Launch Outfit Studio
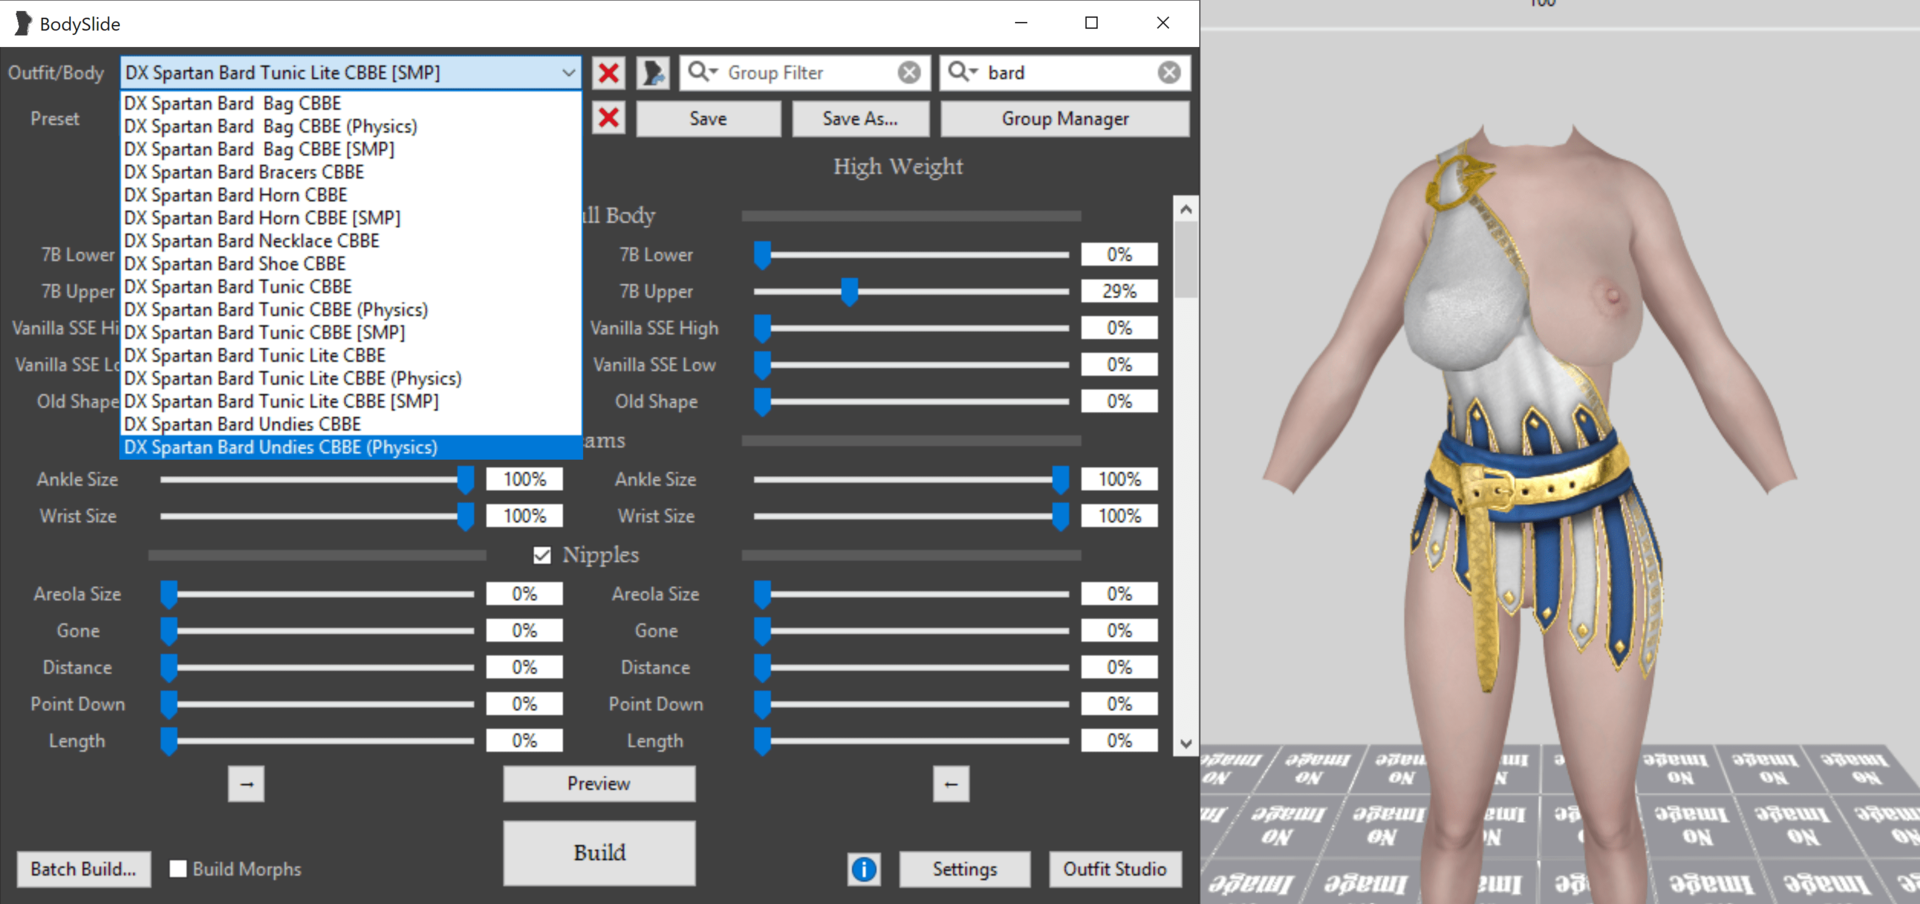 tap(1115, 869)
